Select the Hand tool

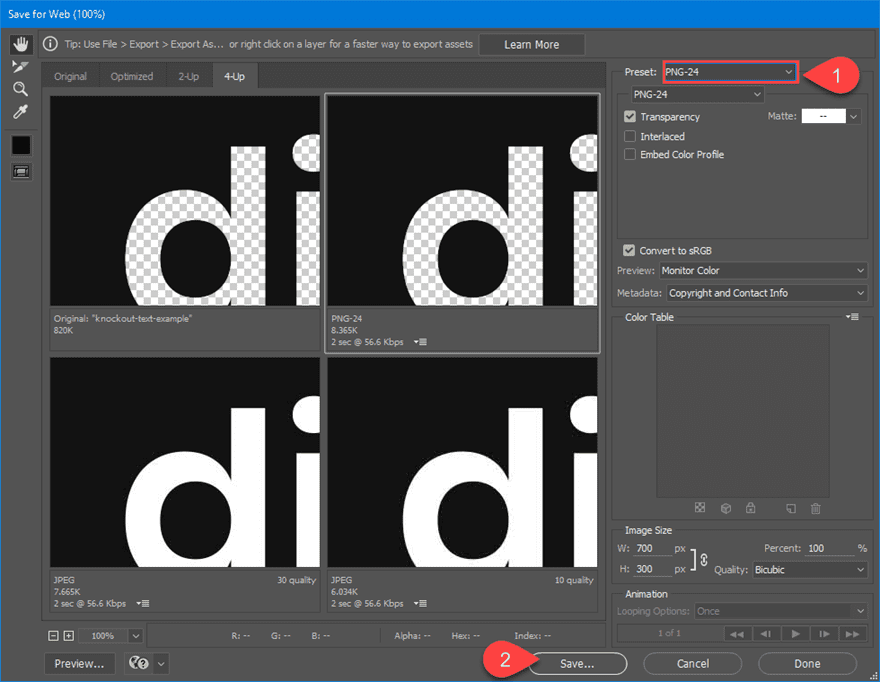20,44
